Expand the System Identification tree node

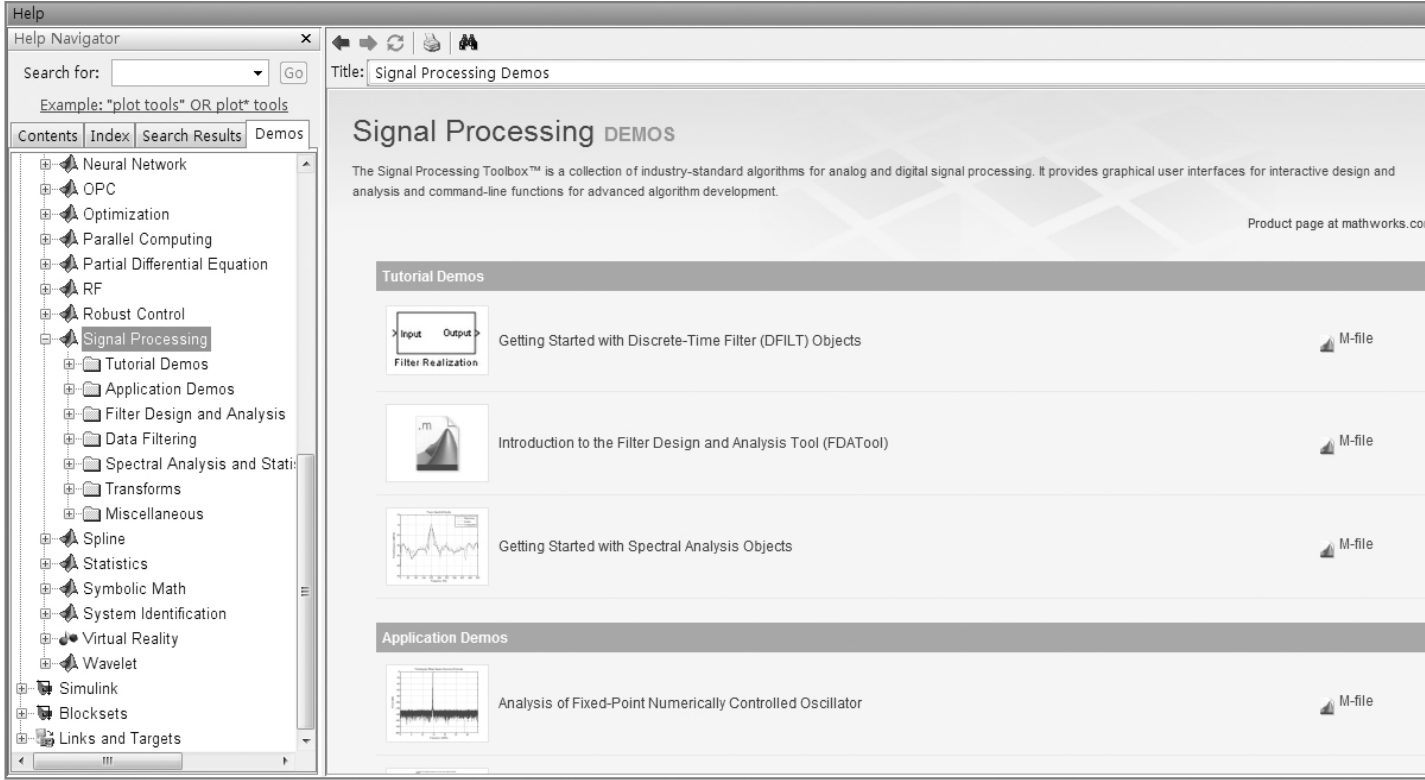(x=44, y=614)
